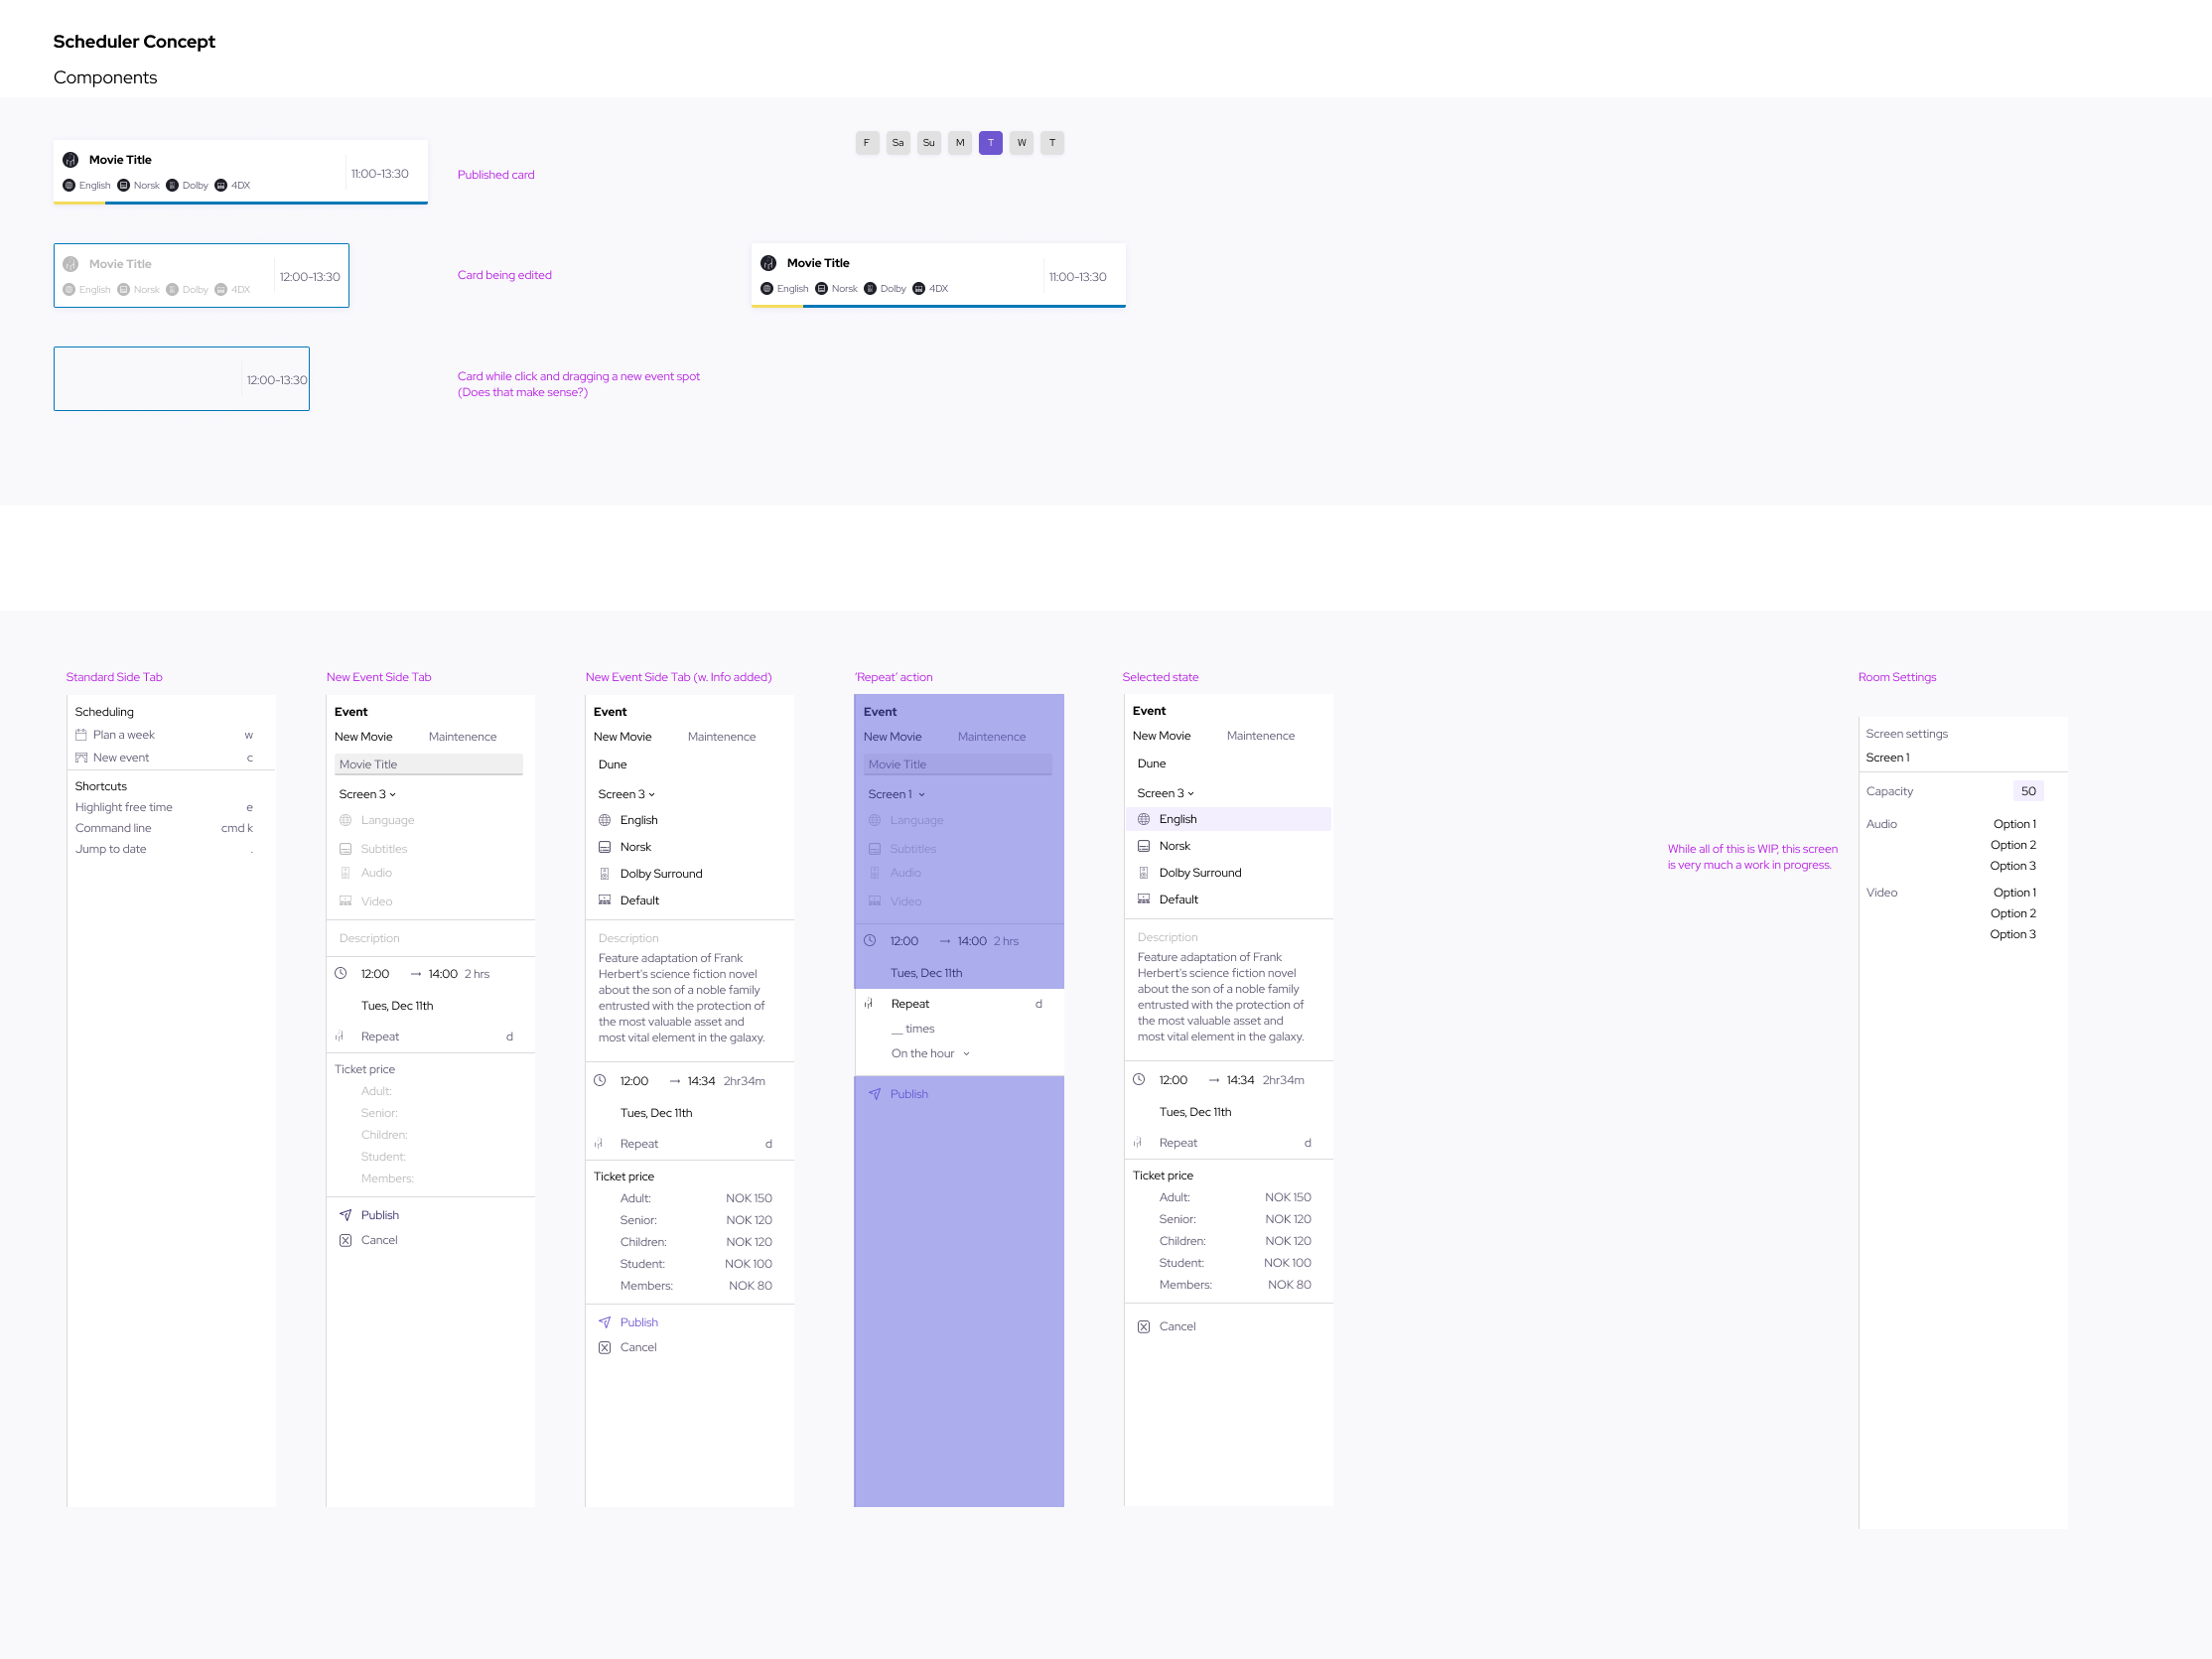Click the paper-plane Publish icon in 'Repeat' action panel
2212x1659 pixels.
(x=875, y=1094)
